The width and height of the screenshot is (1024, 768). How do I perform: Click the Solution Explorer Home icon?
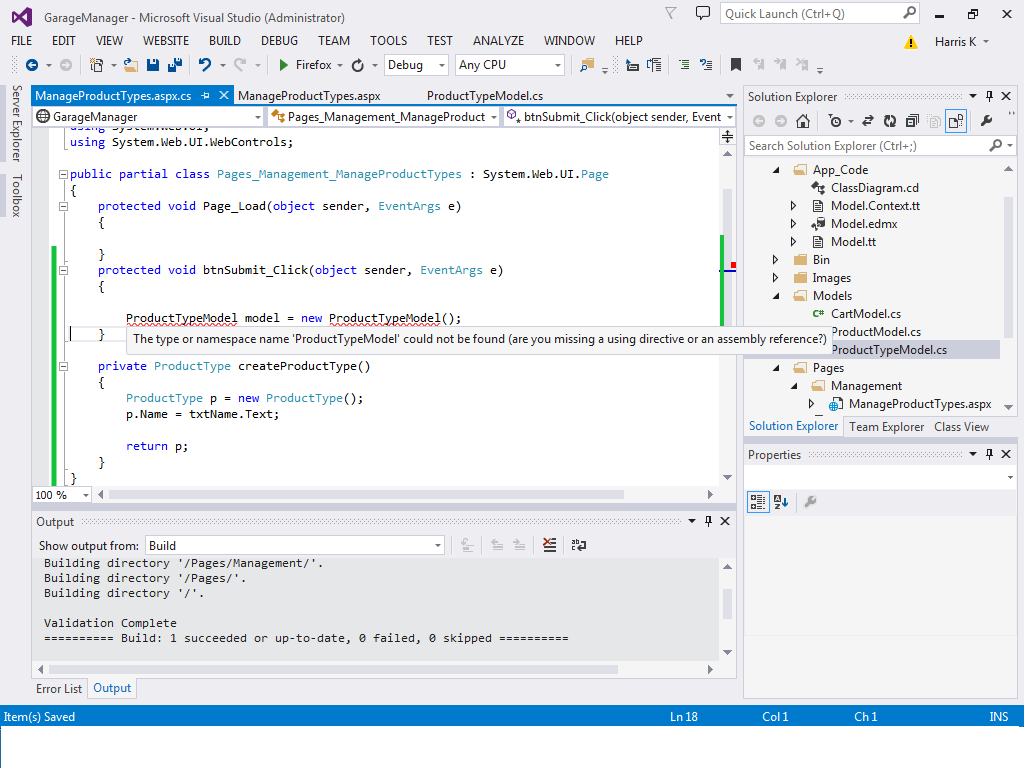coord(803,121)
